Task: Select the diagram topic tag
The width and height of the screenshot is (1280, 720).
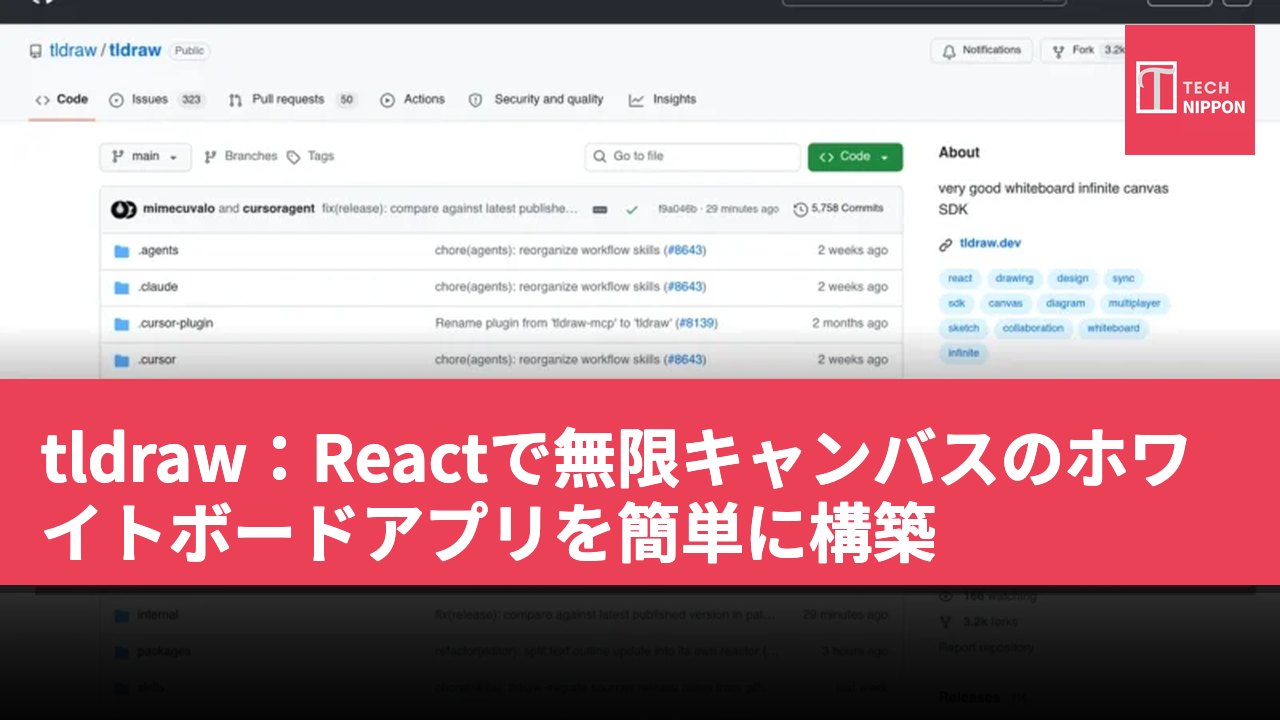Action: [x=1065, y=304]
